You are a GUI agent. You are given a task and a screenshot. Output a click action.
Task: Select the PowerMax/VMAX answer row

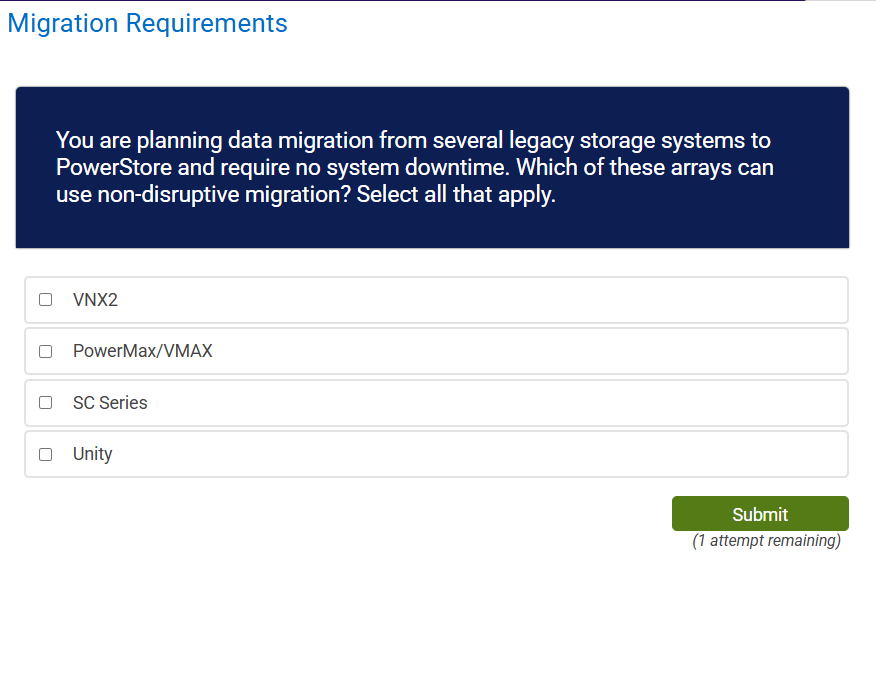click(435, 350)
